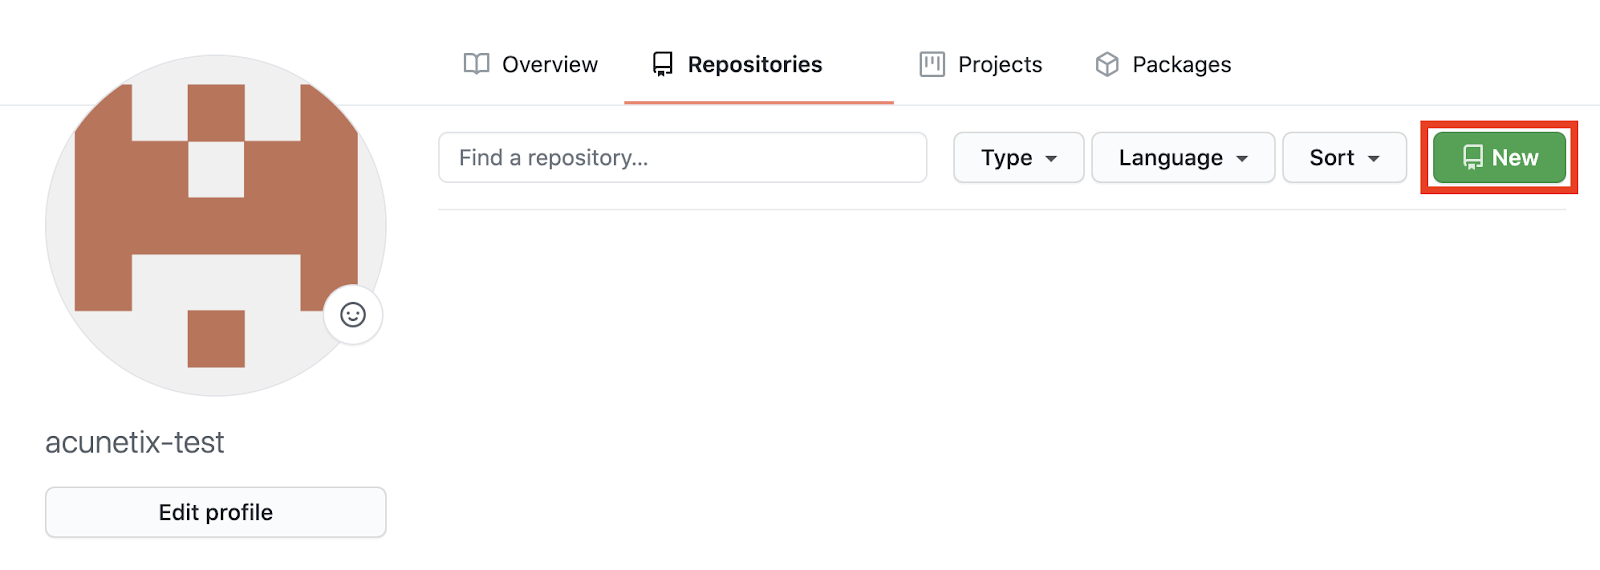Click the Edit profile button
This screenshot has height=570, width=1600.
click(x=216, y=512)
